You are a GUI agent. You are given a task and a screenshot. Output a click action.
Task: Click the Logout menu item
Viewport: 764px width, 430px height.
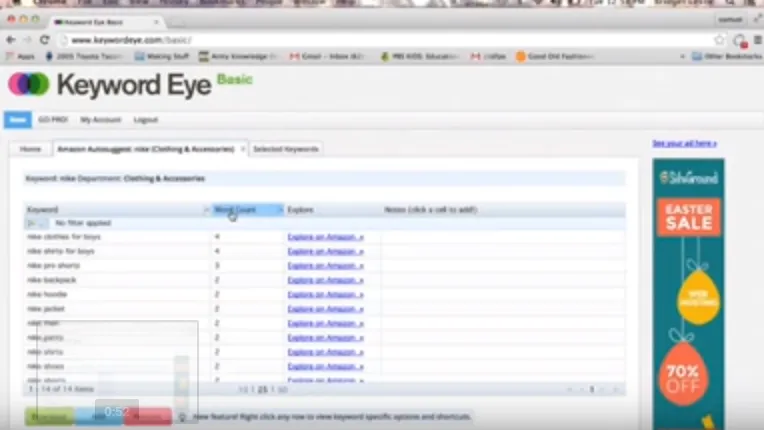coord(146,120)
